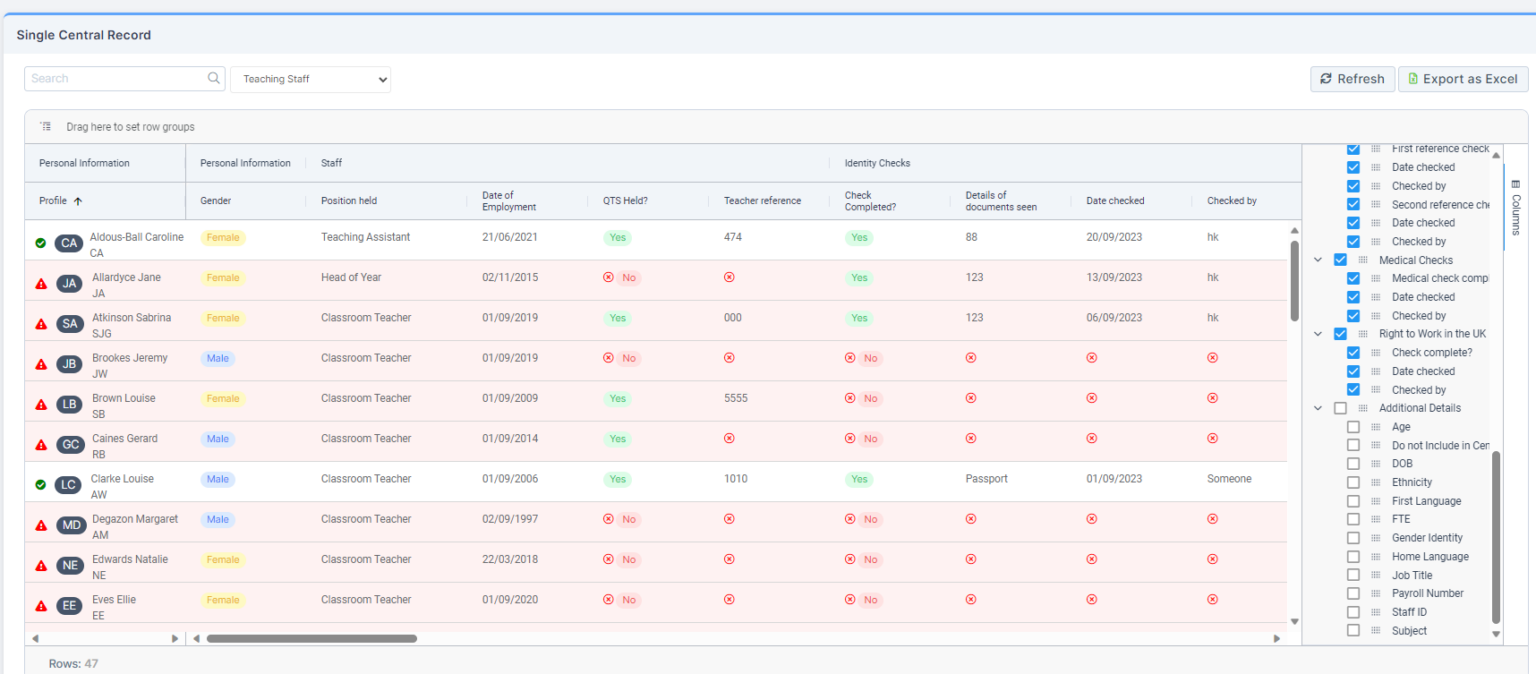Click the warning triangle on Brookes Jeremy's row
The image size is (1536, 674).
pyautogui.click(x=40, y=364)
